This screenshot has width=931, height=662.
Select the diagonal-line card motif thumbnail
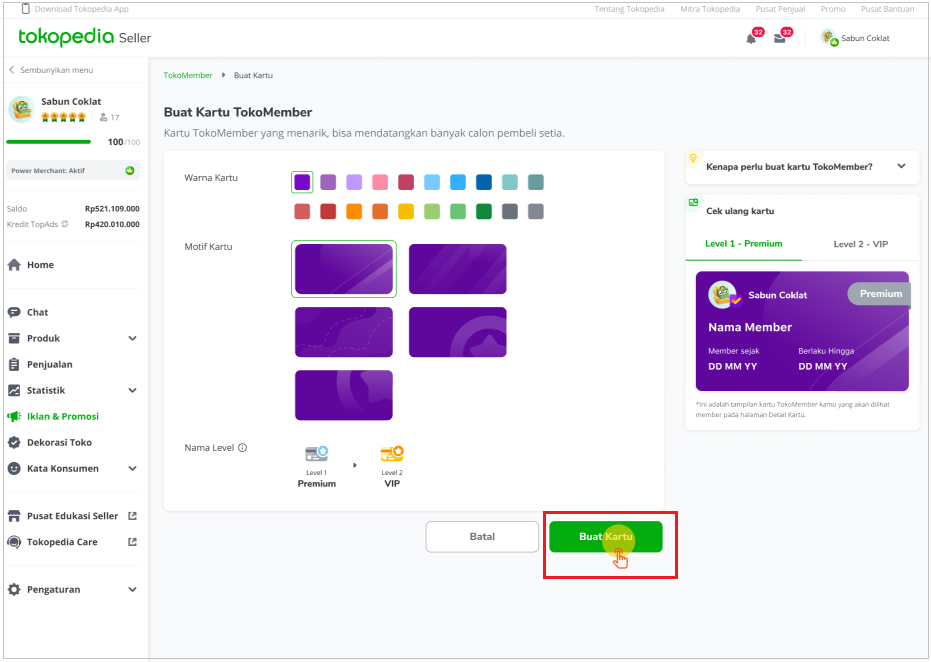(344, 269)
